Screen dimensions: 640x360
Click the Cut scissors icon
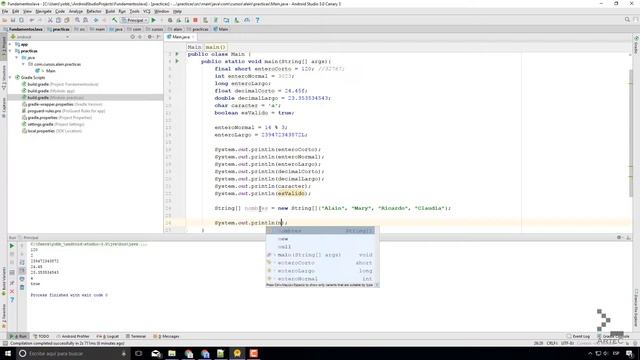pyautogui.click(x=50, y=20)
